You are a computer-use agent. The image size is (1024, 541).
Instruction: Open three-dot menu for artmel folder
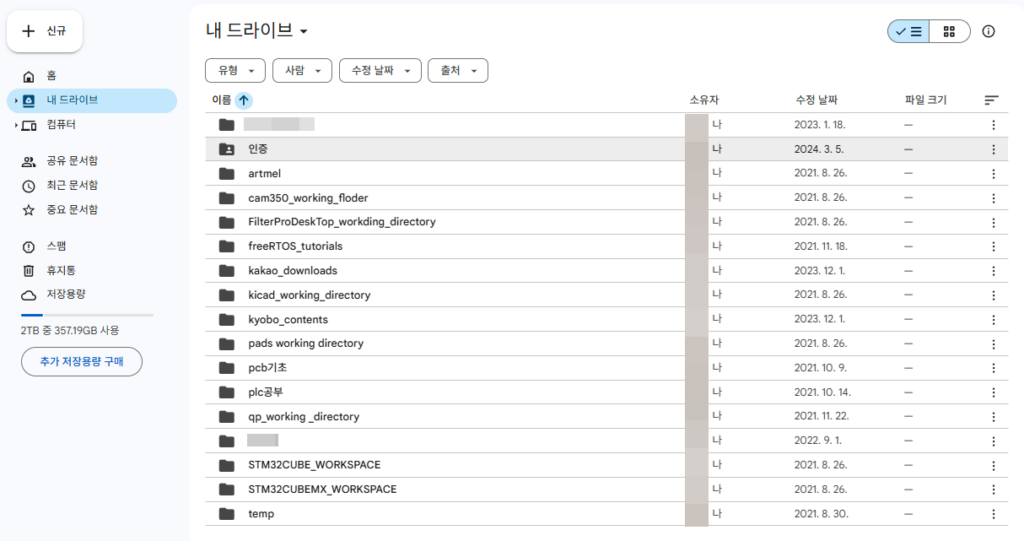[993, 174]
